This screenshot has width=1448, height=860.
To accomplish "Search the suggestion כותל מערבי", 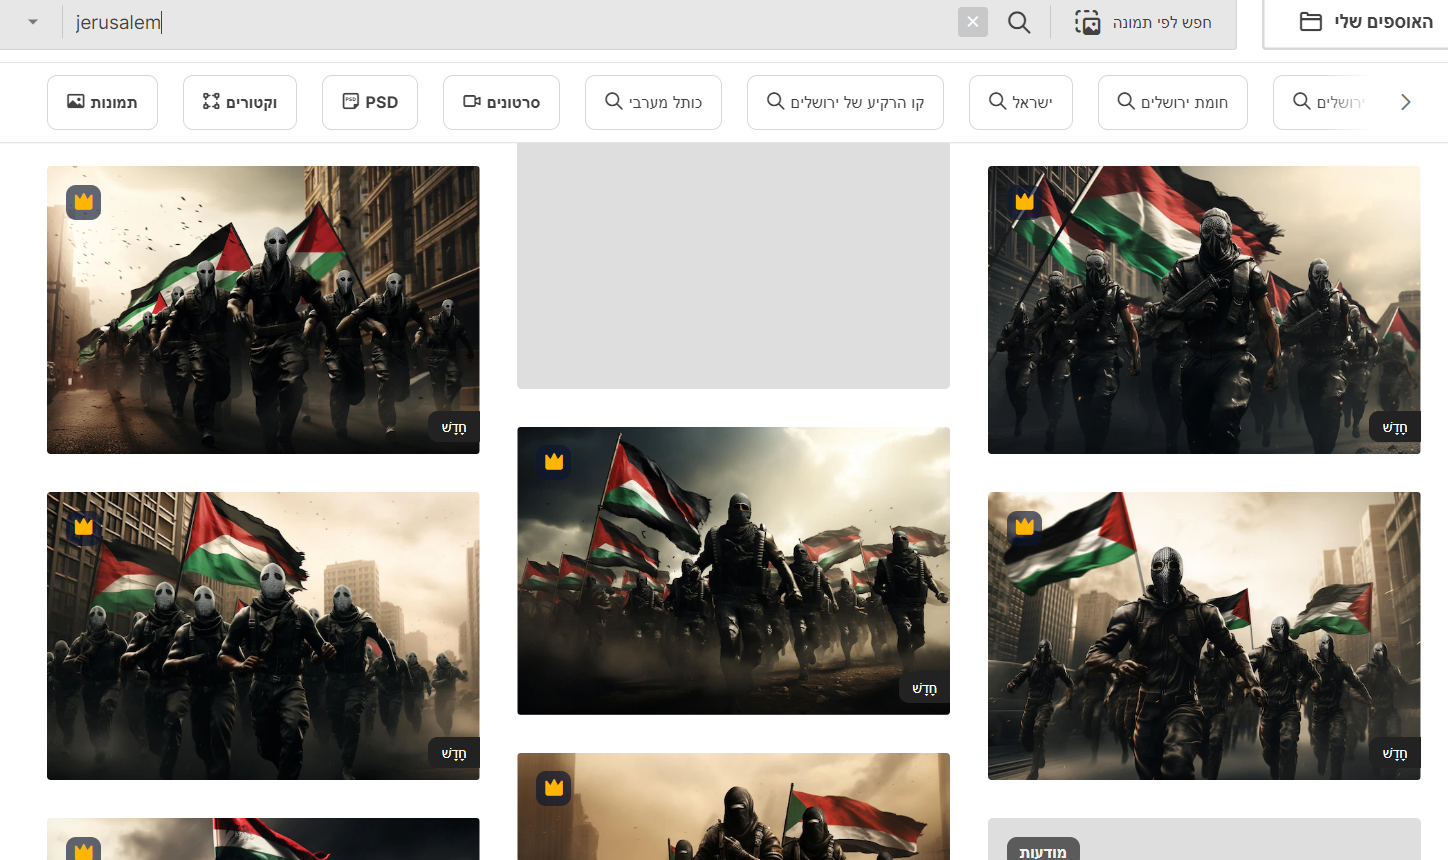I will (x=653, y=102).
